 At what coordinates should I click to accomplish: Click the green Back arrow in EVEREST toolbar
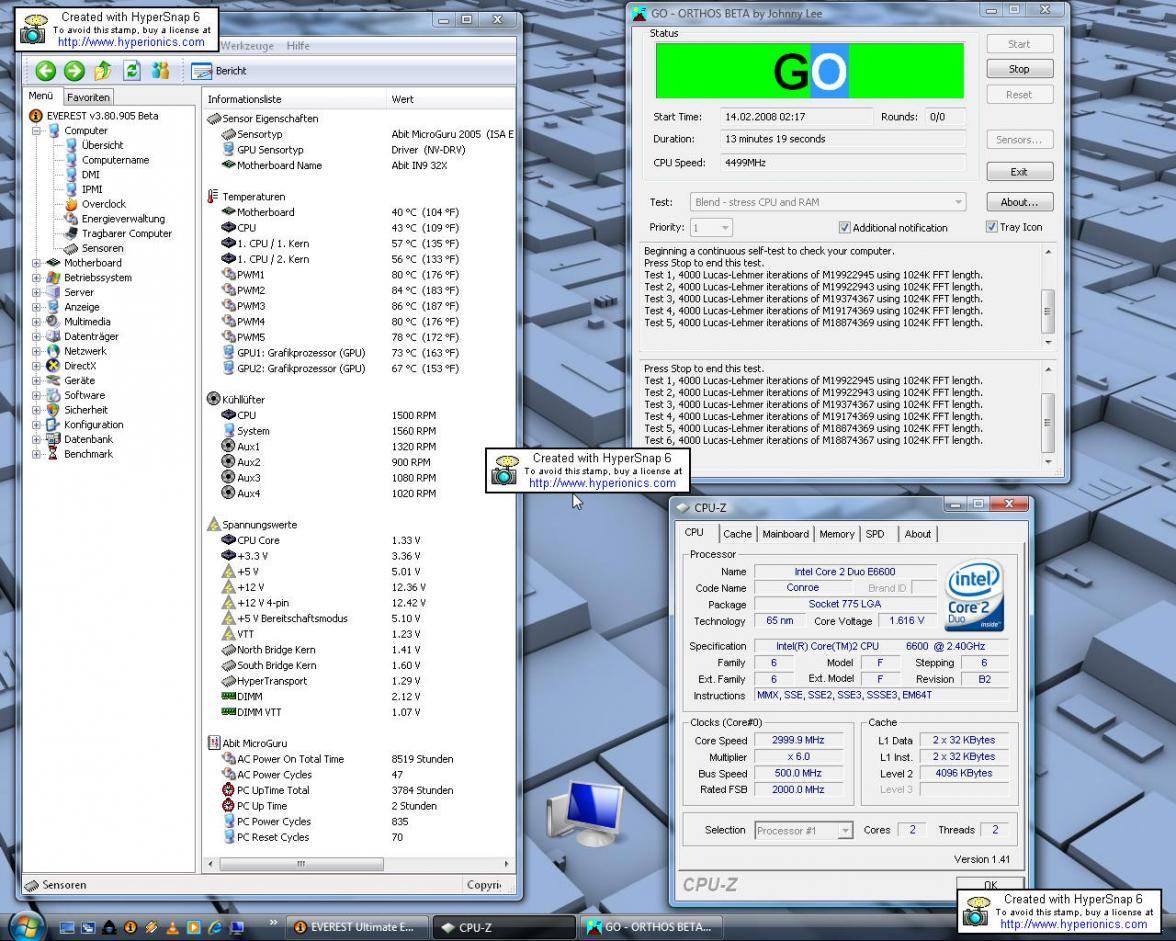(46, 70)
